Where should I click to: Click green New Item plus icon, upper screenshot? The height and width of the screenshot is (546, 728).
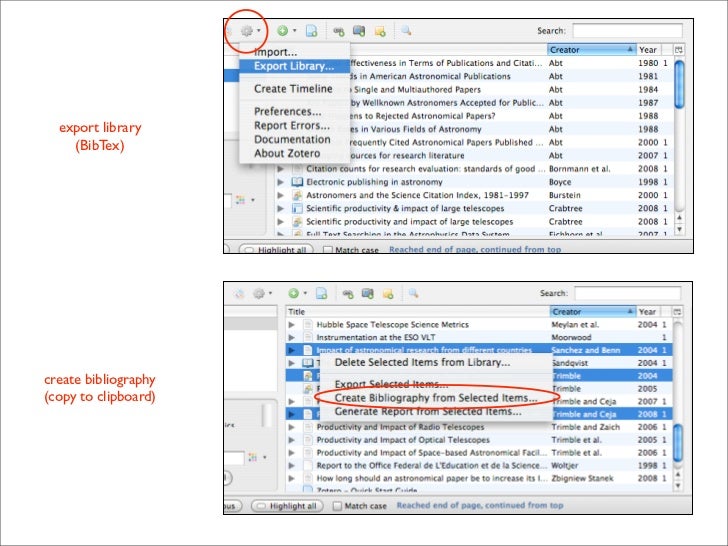point(282,31)
